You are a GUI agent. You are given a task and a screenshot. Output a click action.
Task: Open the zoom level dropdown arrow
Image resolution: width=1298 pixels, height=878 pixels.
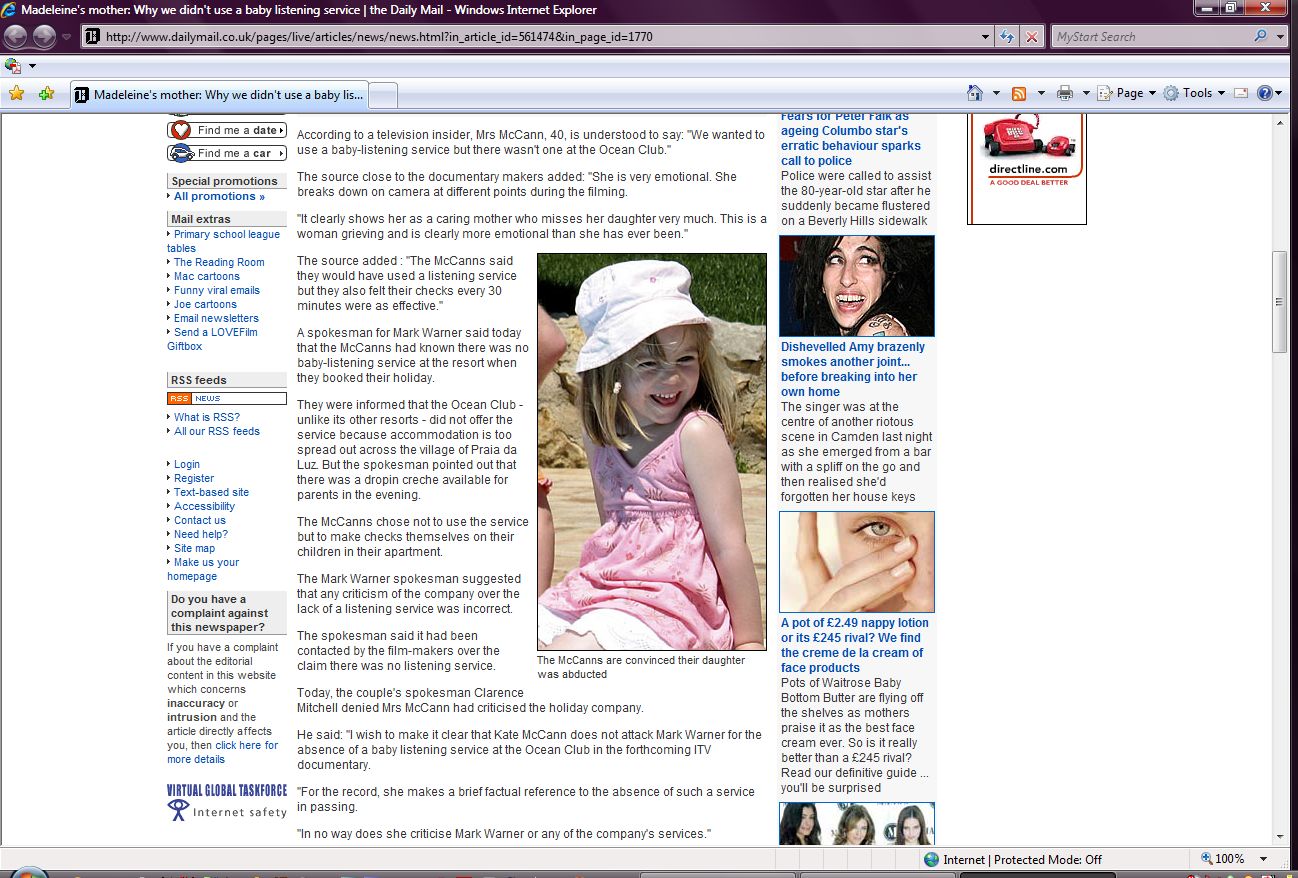click(x=1264, y=859)
